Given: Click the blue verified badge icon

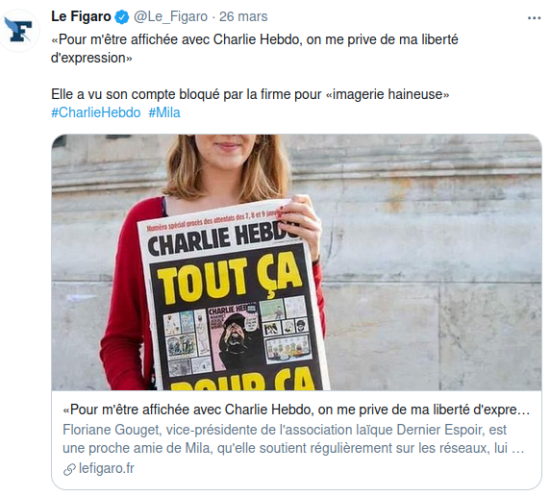Looking at the screenshot, I should (x=122, y=17).
